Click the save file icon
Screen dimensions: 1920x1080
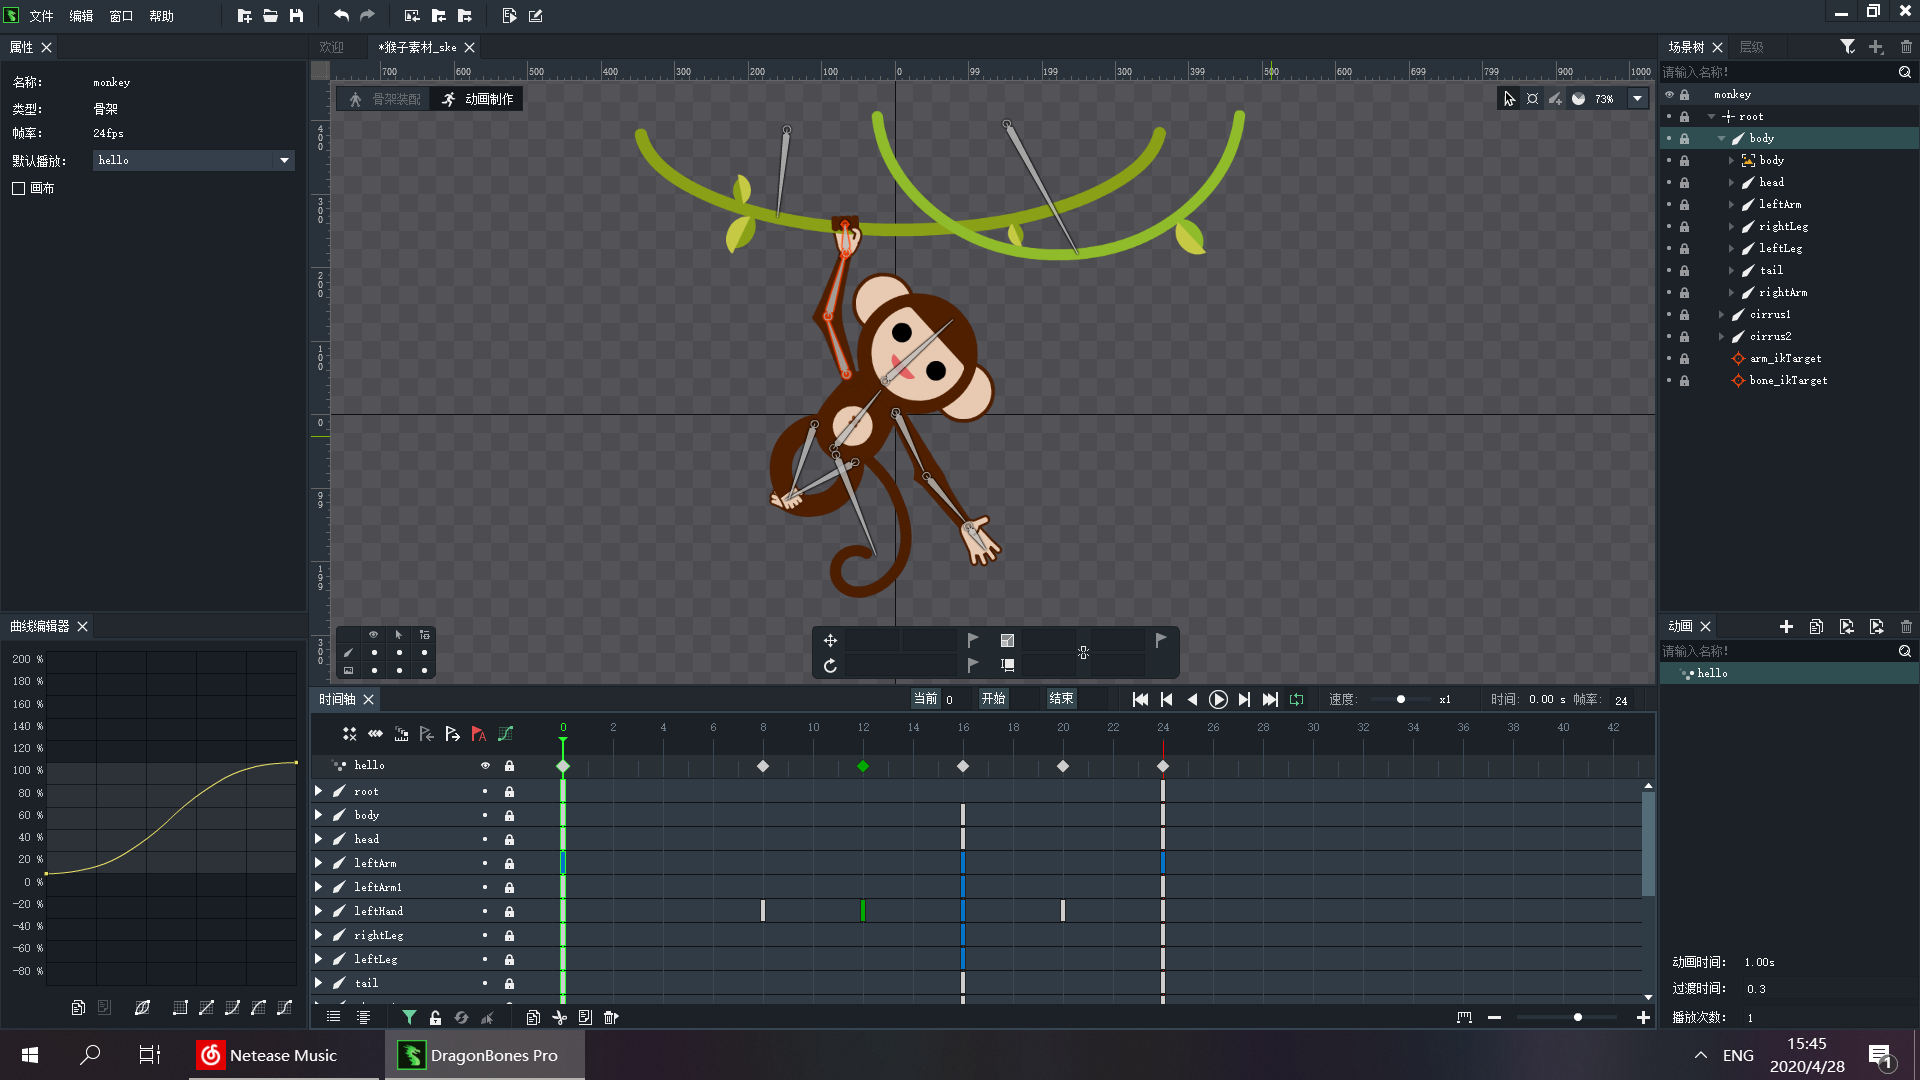[296, 15]
